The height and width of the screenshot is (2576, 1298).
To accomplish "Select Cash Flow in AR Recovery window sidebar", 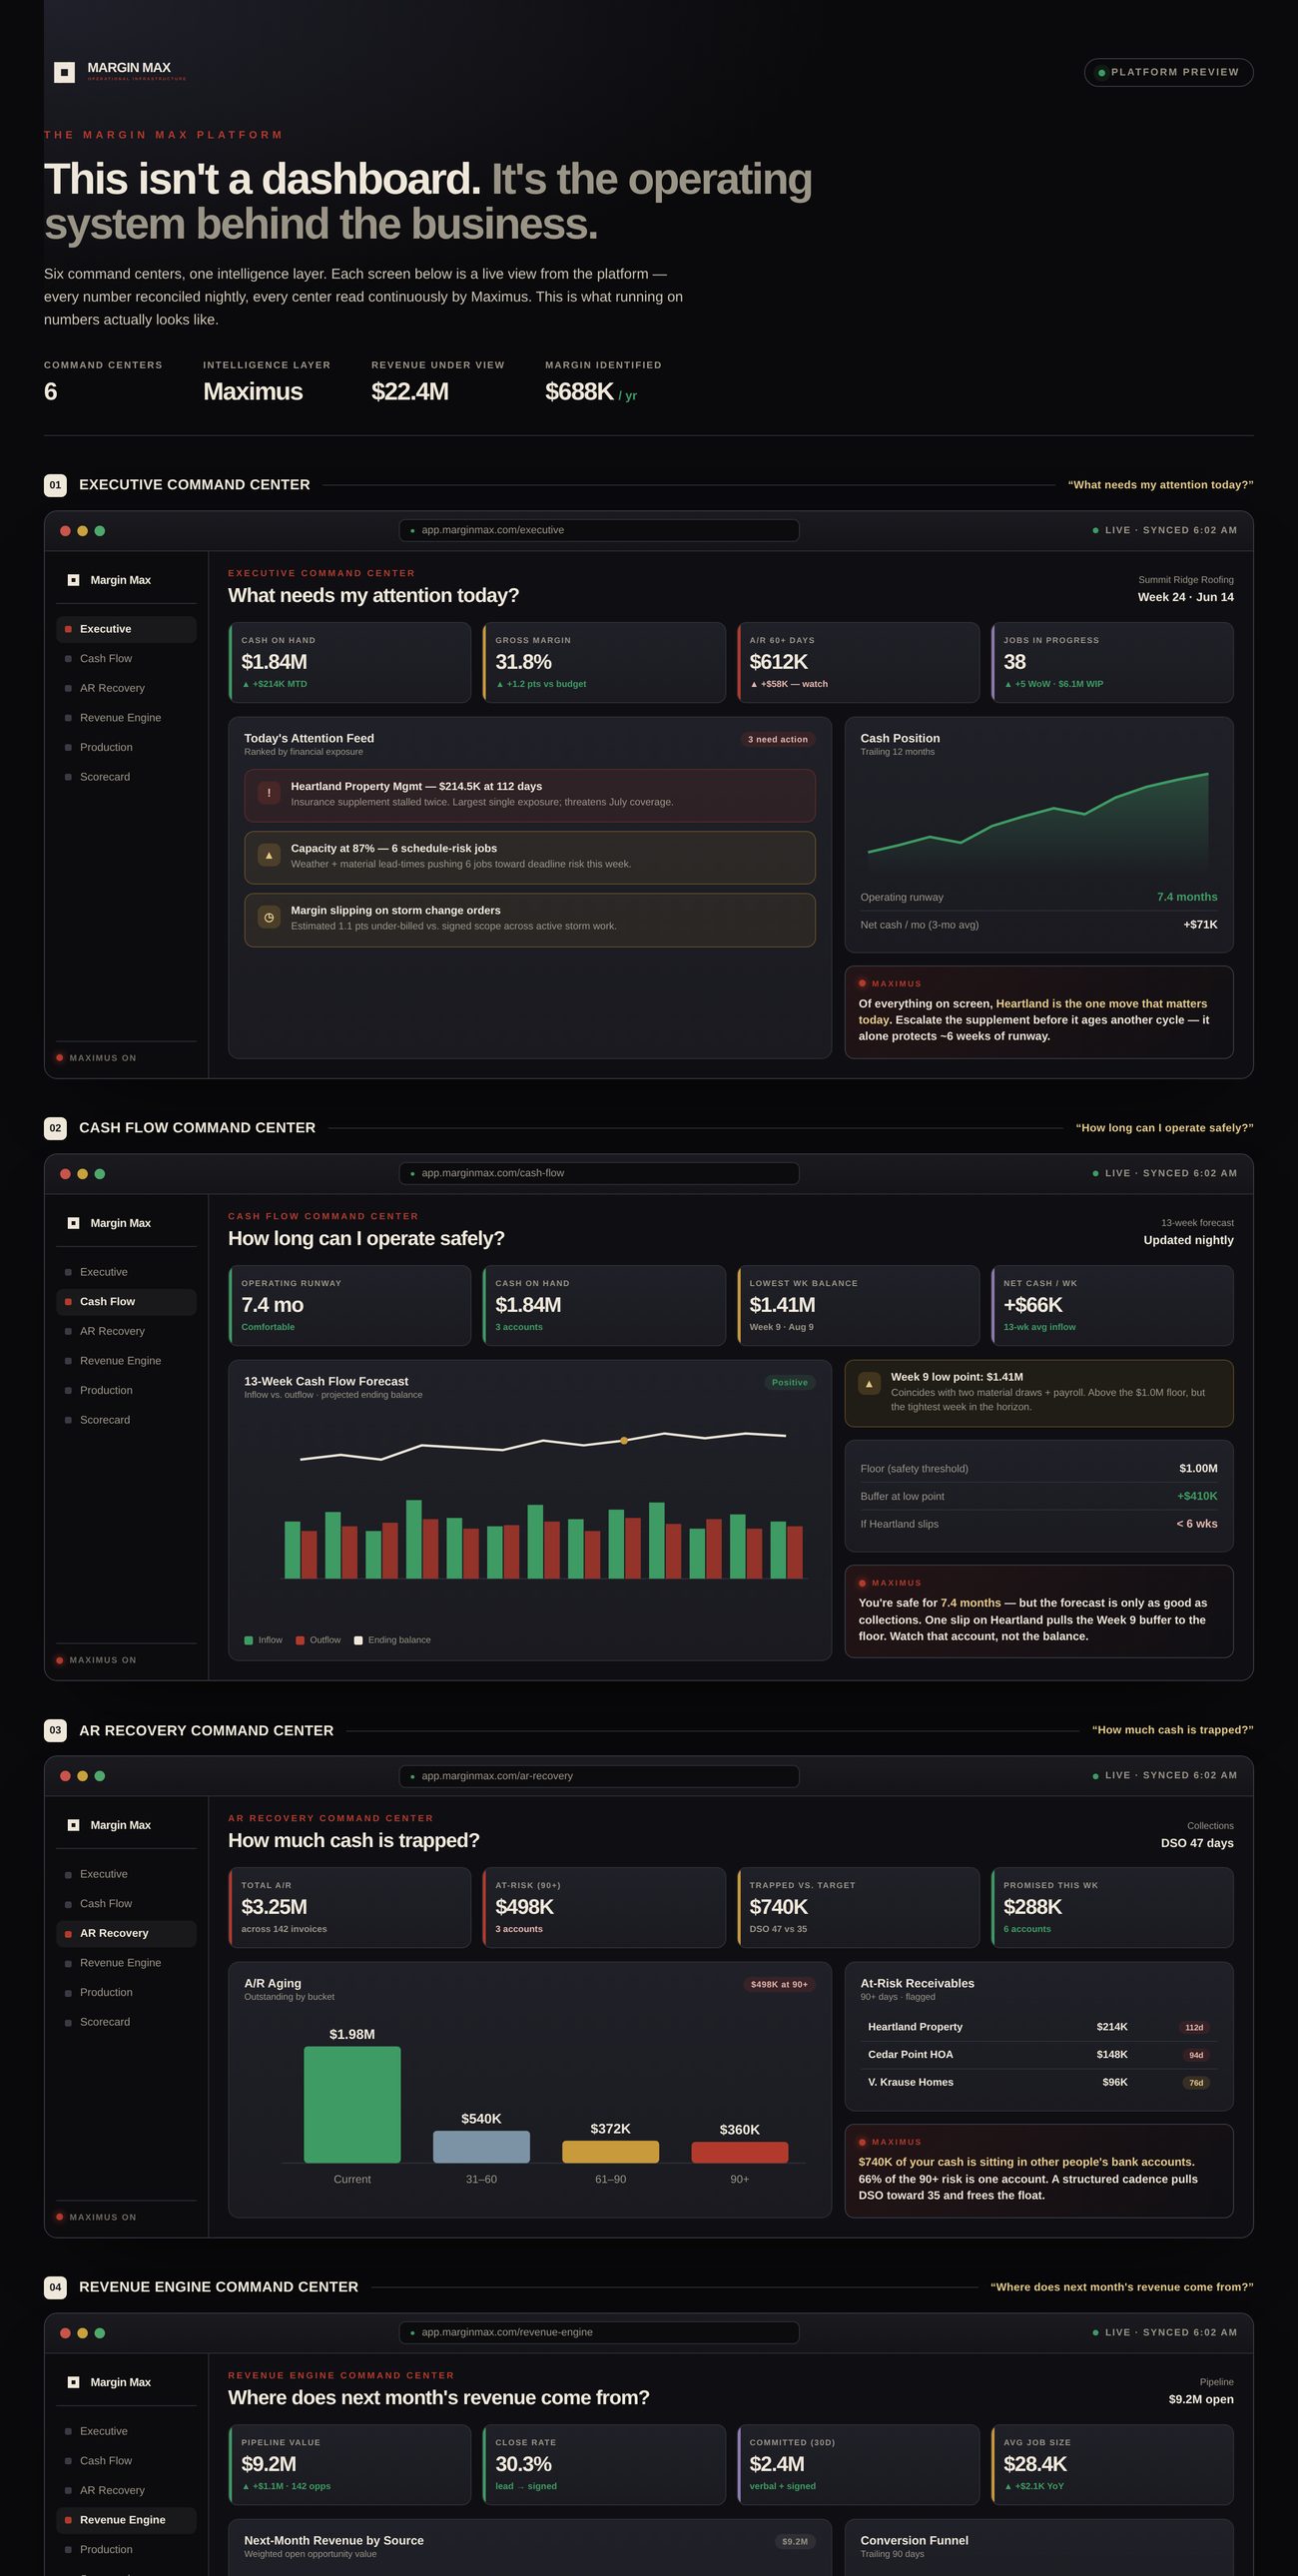I will [126, 1904].
